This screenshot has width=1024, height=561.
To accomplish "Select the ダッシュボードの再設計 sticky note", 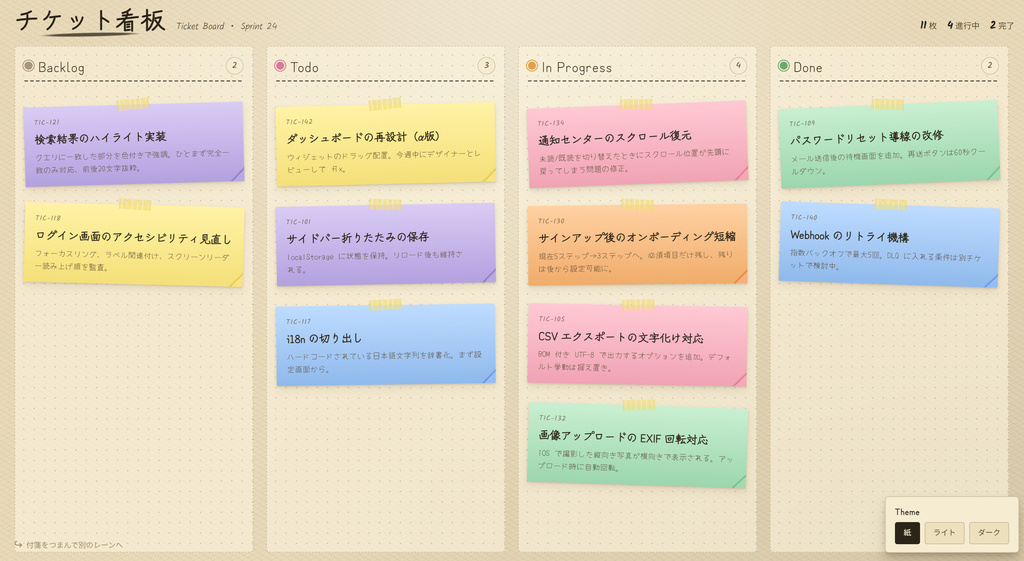I will (386, 145).
